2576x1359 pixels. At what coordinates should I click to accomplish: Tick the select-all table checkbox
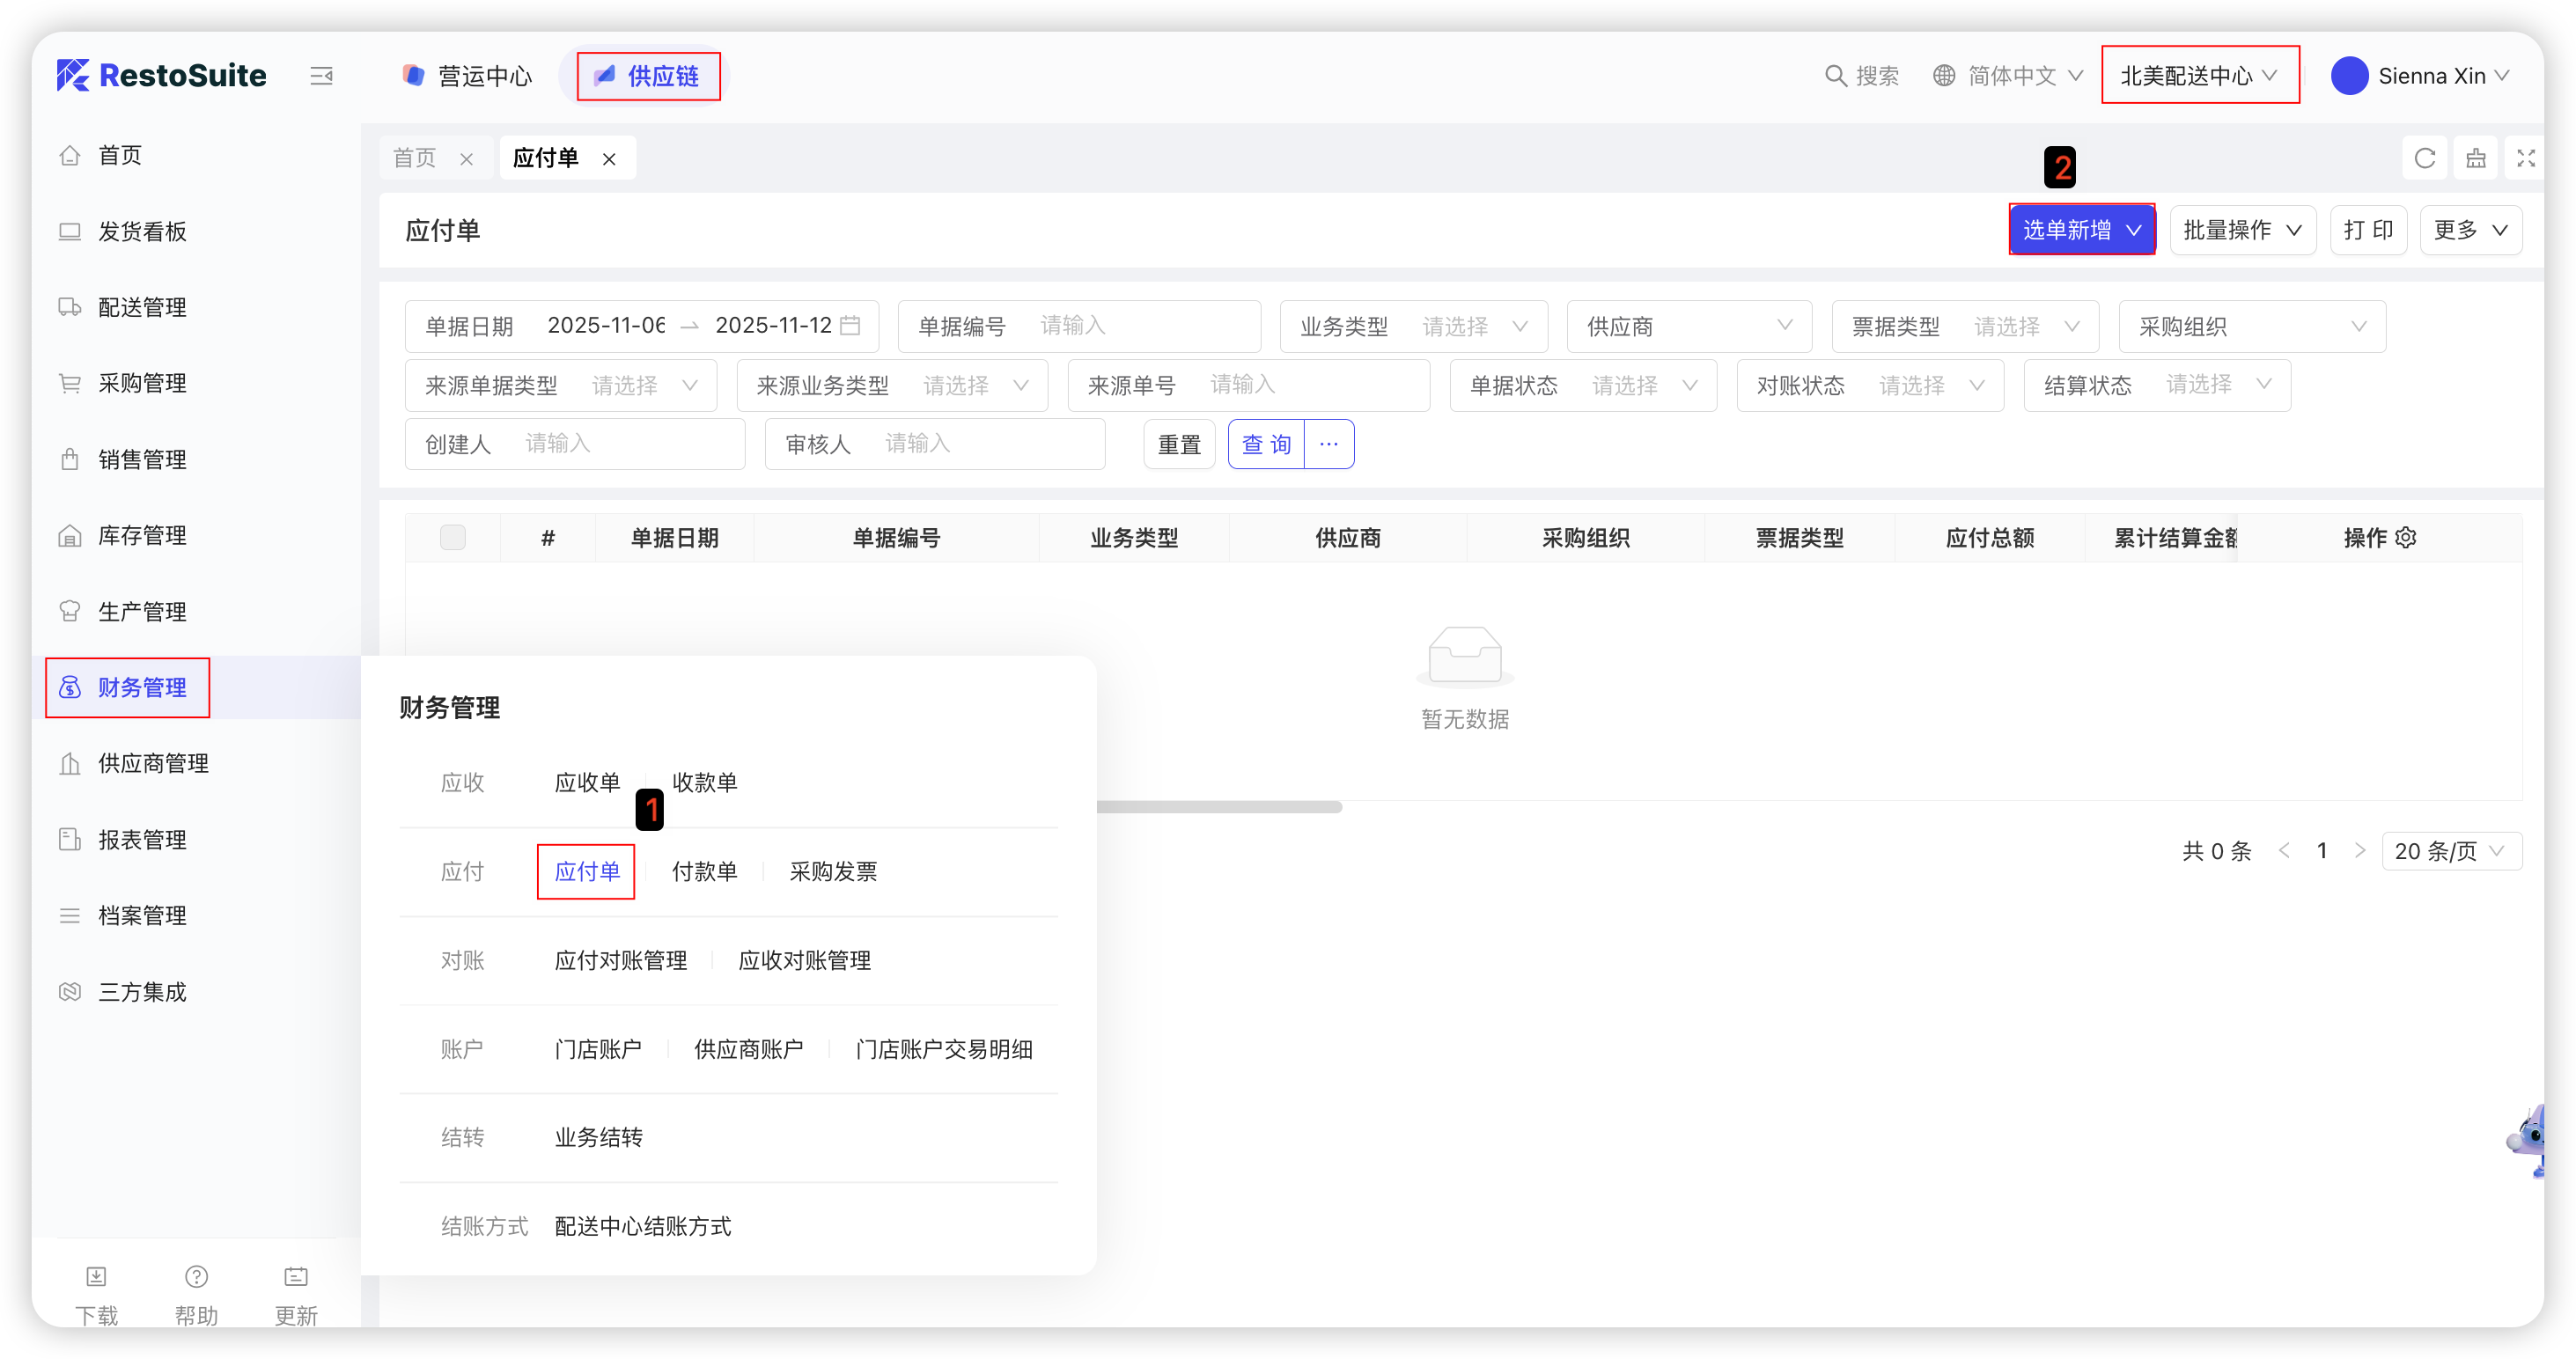point(453,538)
